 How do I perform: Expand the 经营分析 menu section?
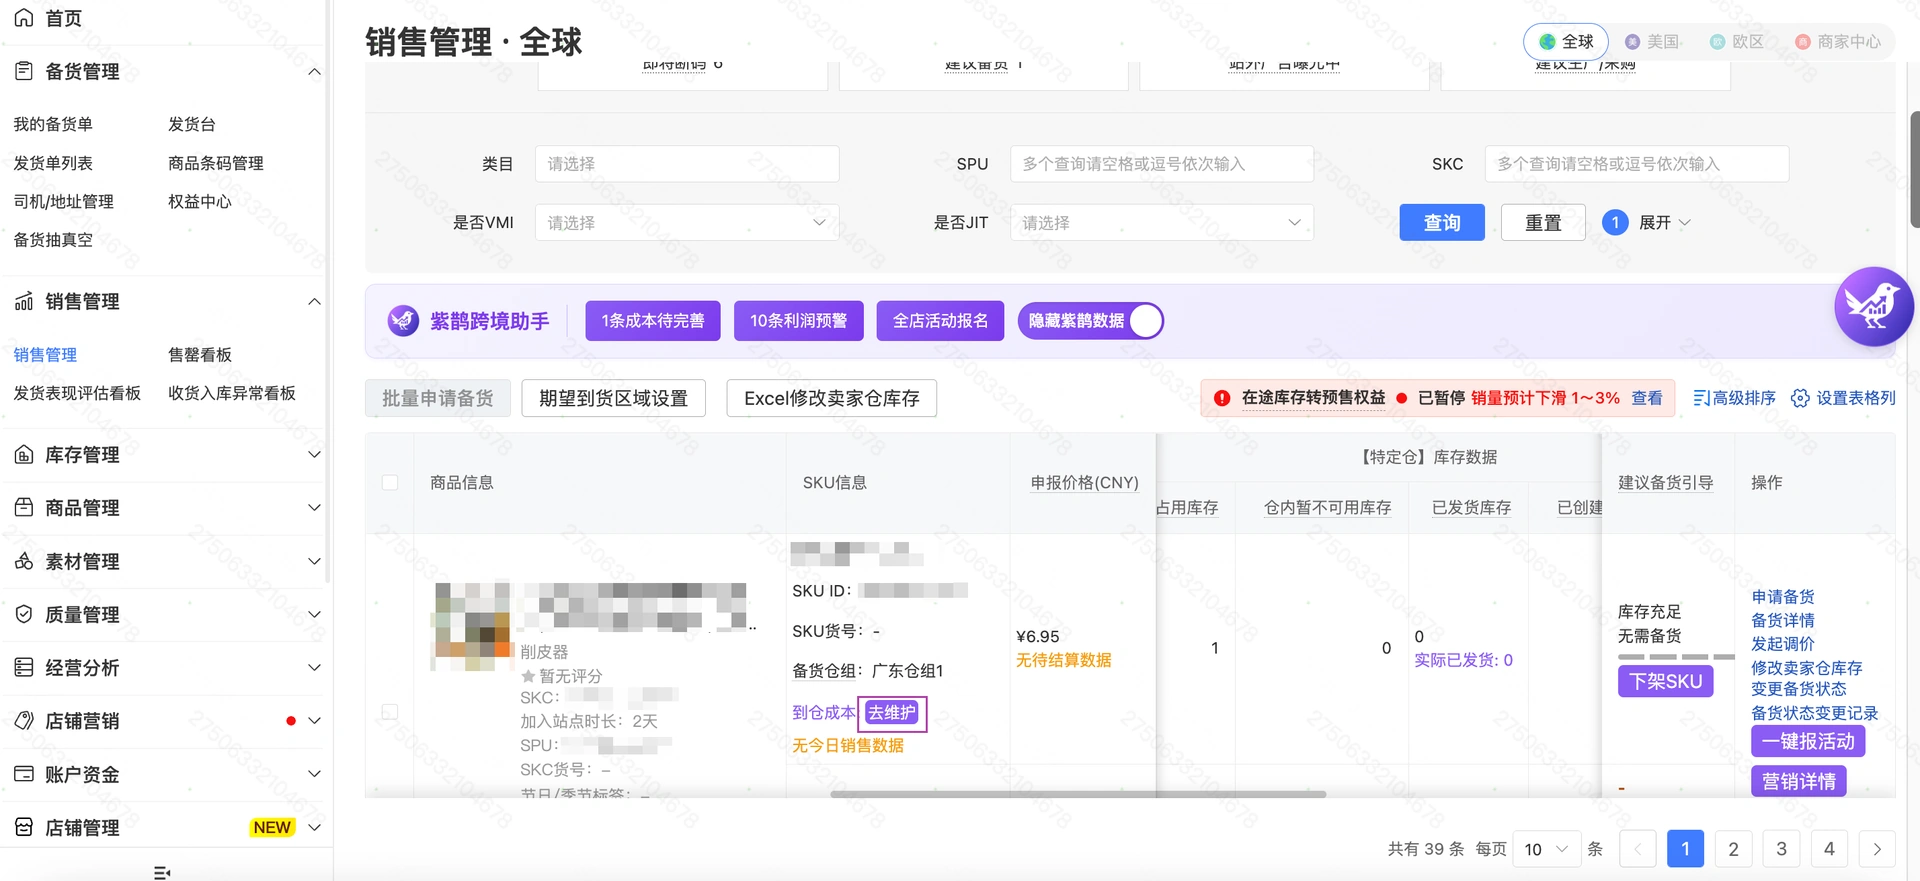(314, 667)
